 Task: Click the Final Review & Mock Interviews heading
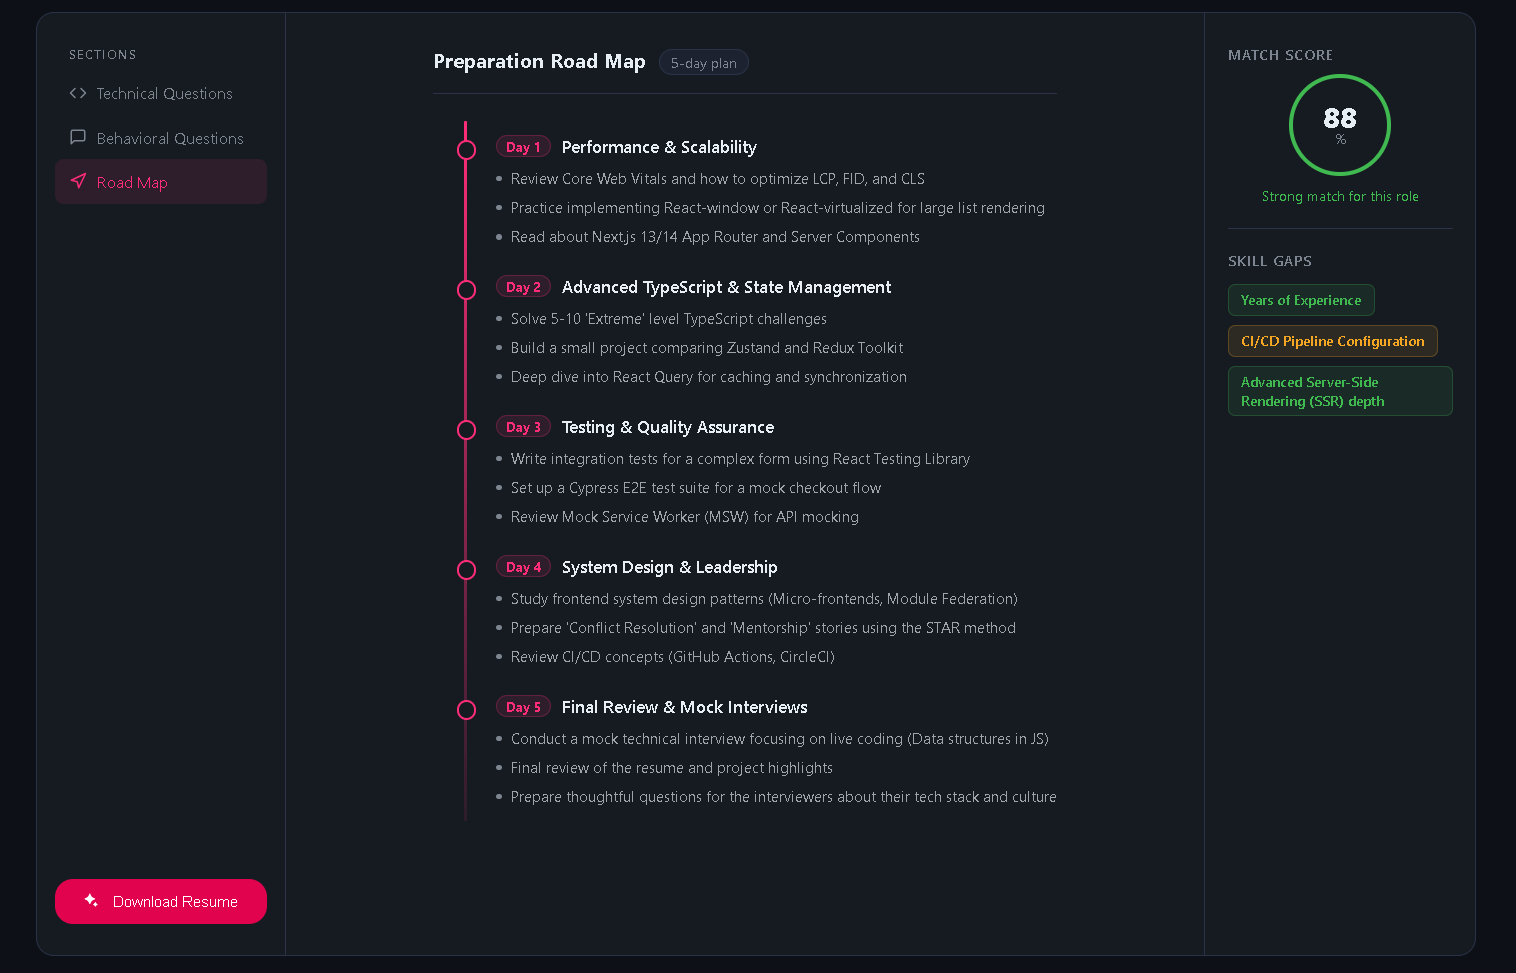tap(684, 707)
